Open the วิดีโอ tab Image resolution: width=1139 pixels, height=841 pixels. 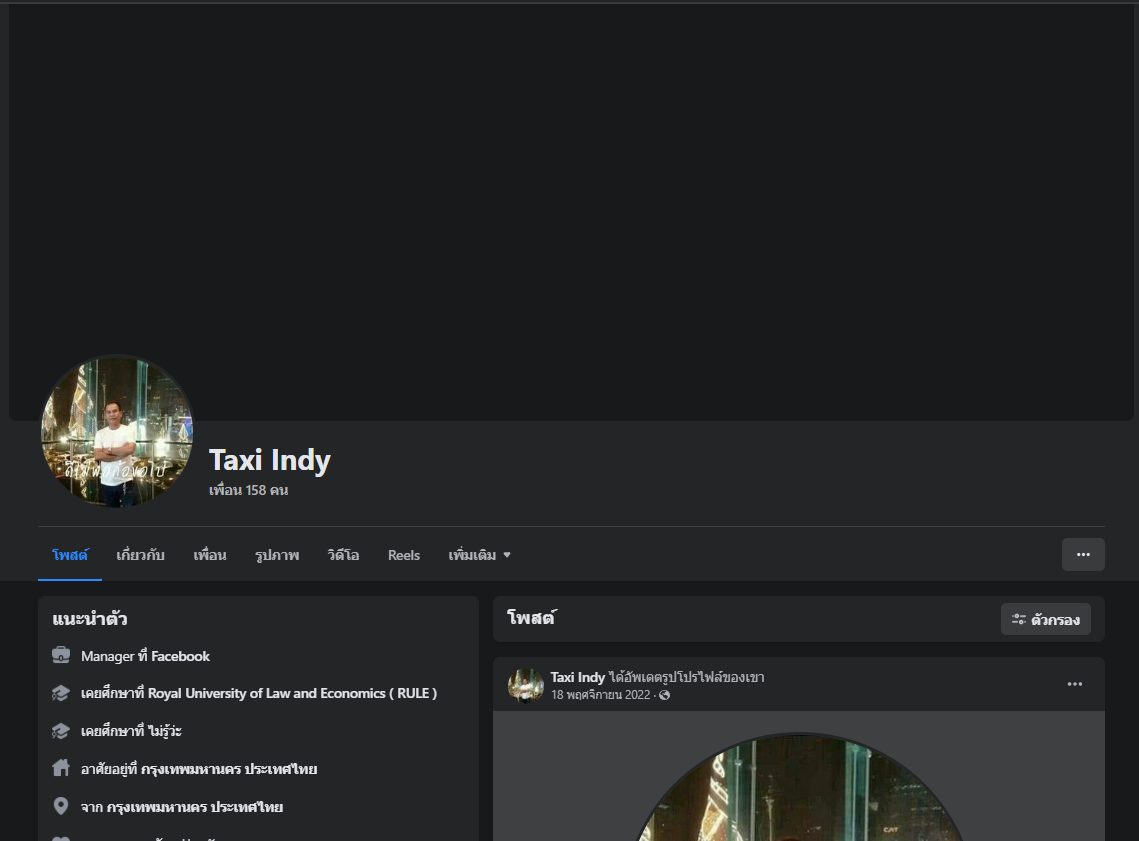pyautogui.click(x=343, y=555)
